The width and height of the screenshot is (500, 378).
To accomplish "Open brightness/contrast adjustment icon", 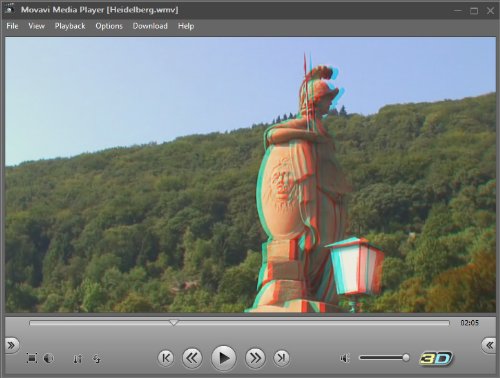I will click(x=49, y=358).
